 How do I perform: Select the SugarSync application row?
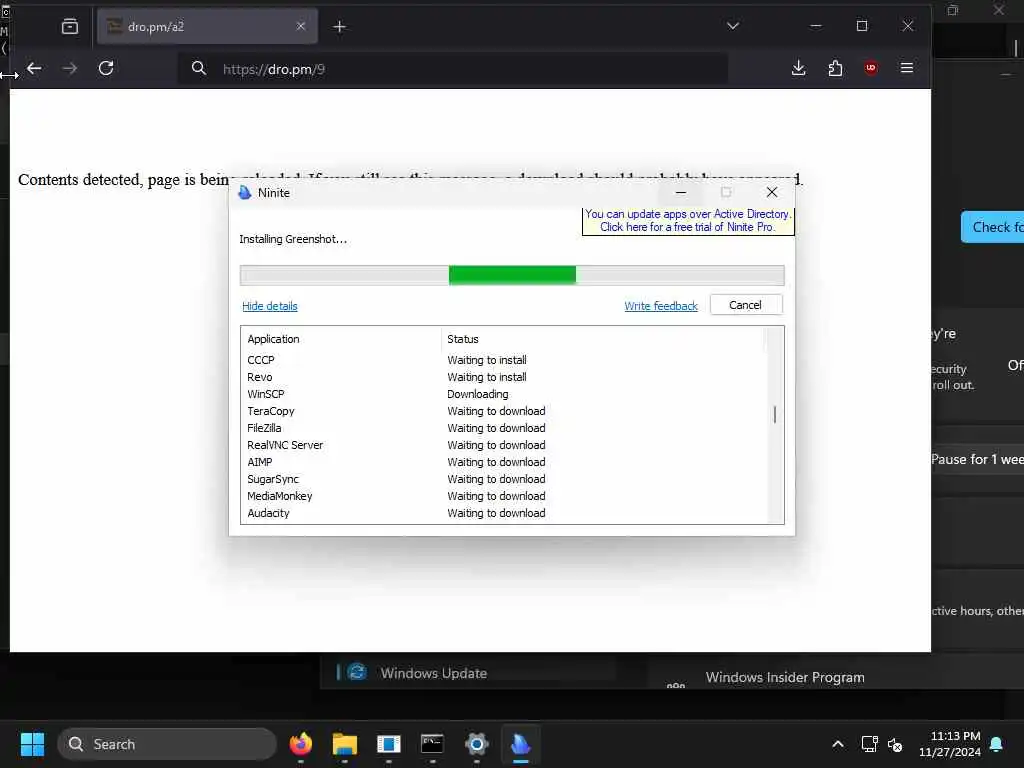(502, 479)
